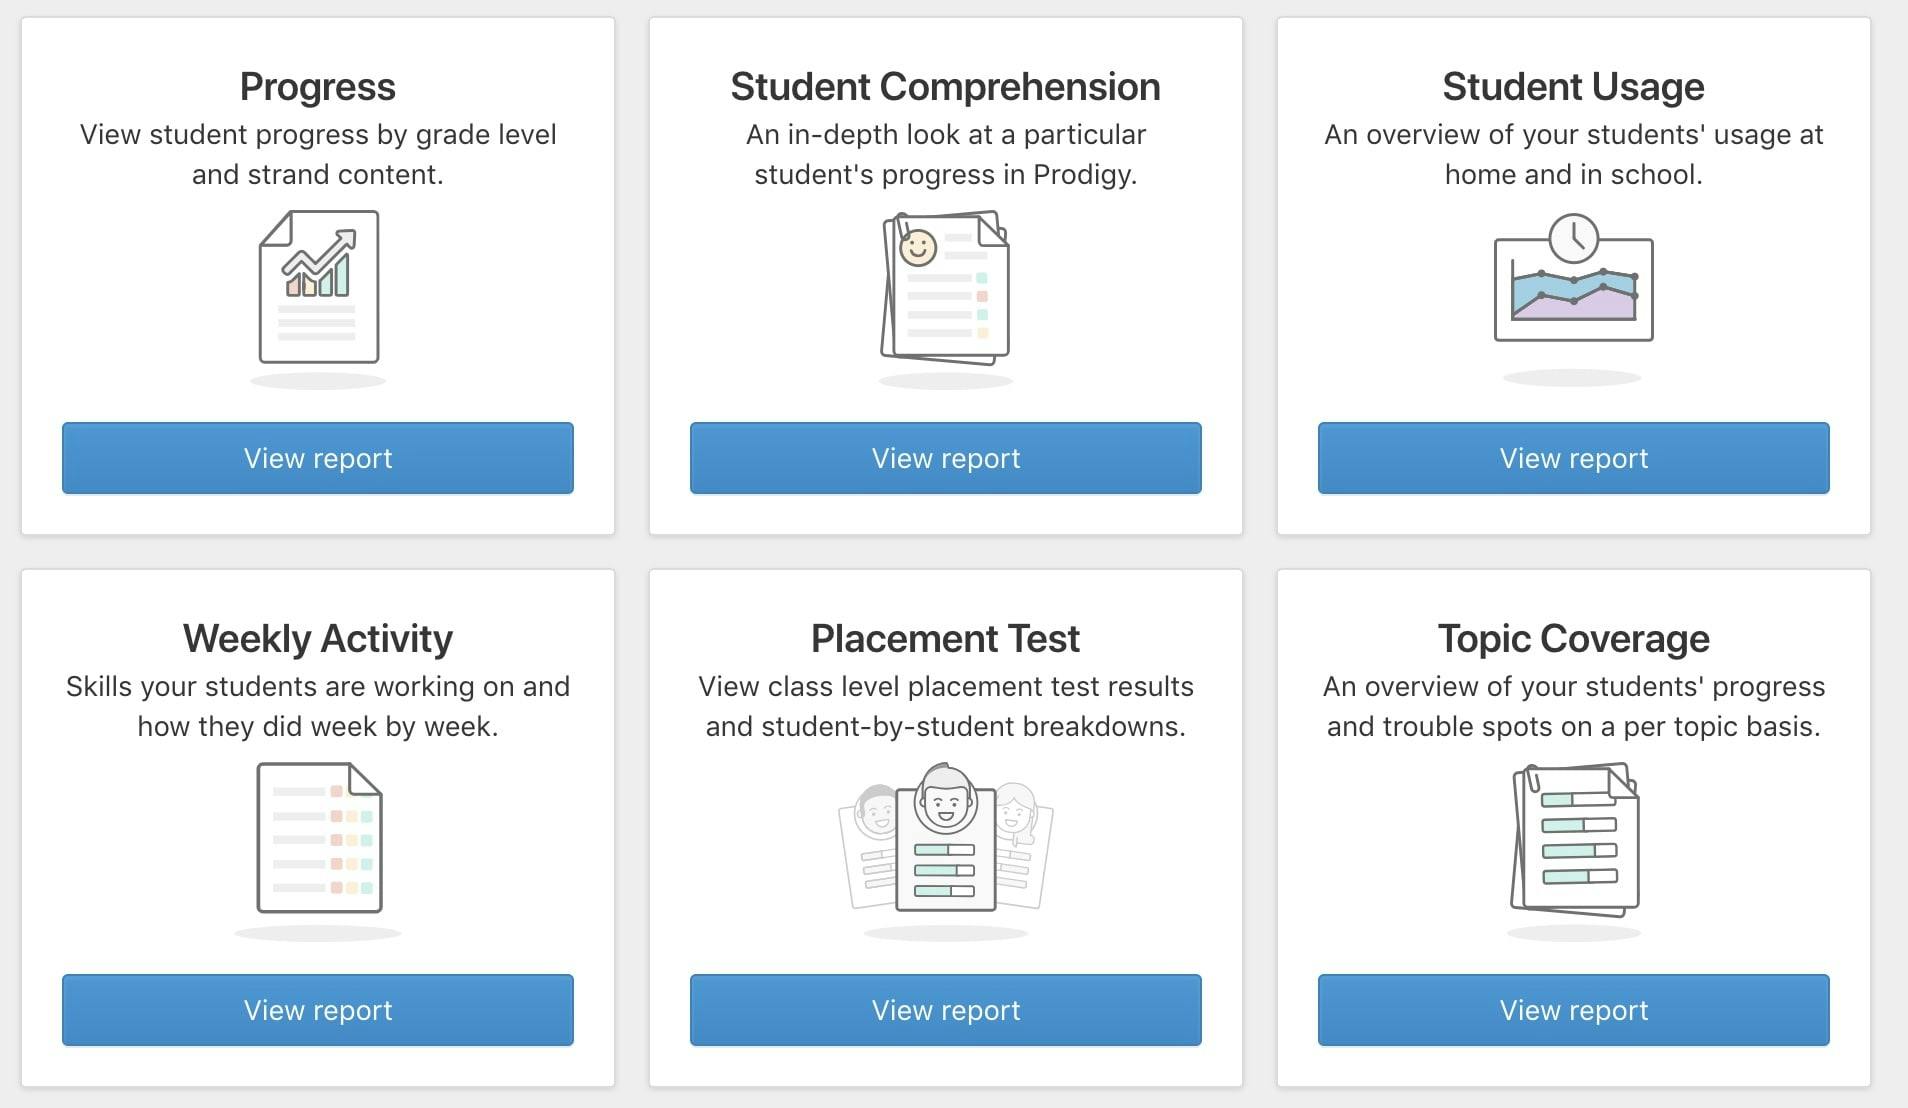Open the Student Comprehension report

946,458
